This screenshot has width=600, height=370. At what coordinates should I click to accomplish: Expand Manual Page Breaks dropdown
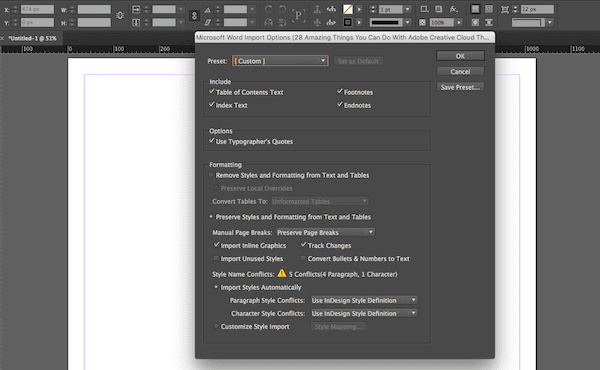pyautogui.click(x=325, y=232)
